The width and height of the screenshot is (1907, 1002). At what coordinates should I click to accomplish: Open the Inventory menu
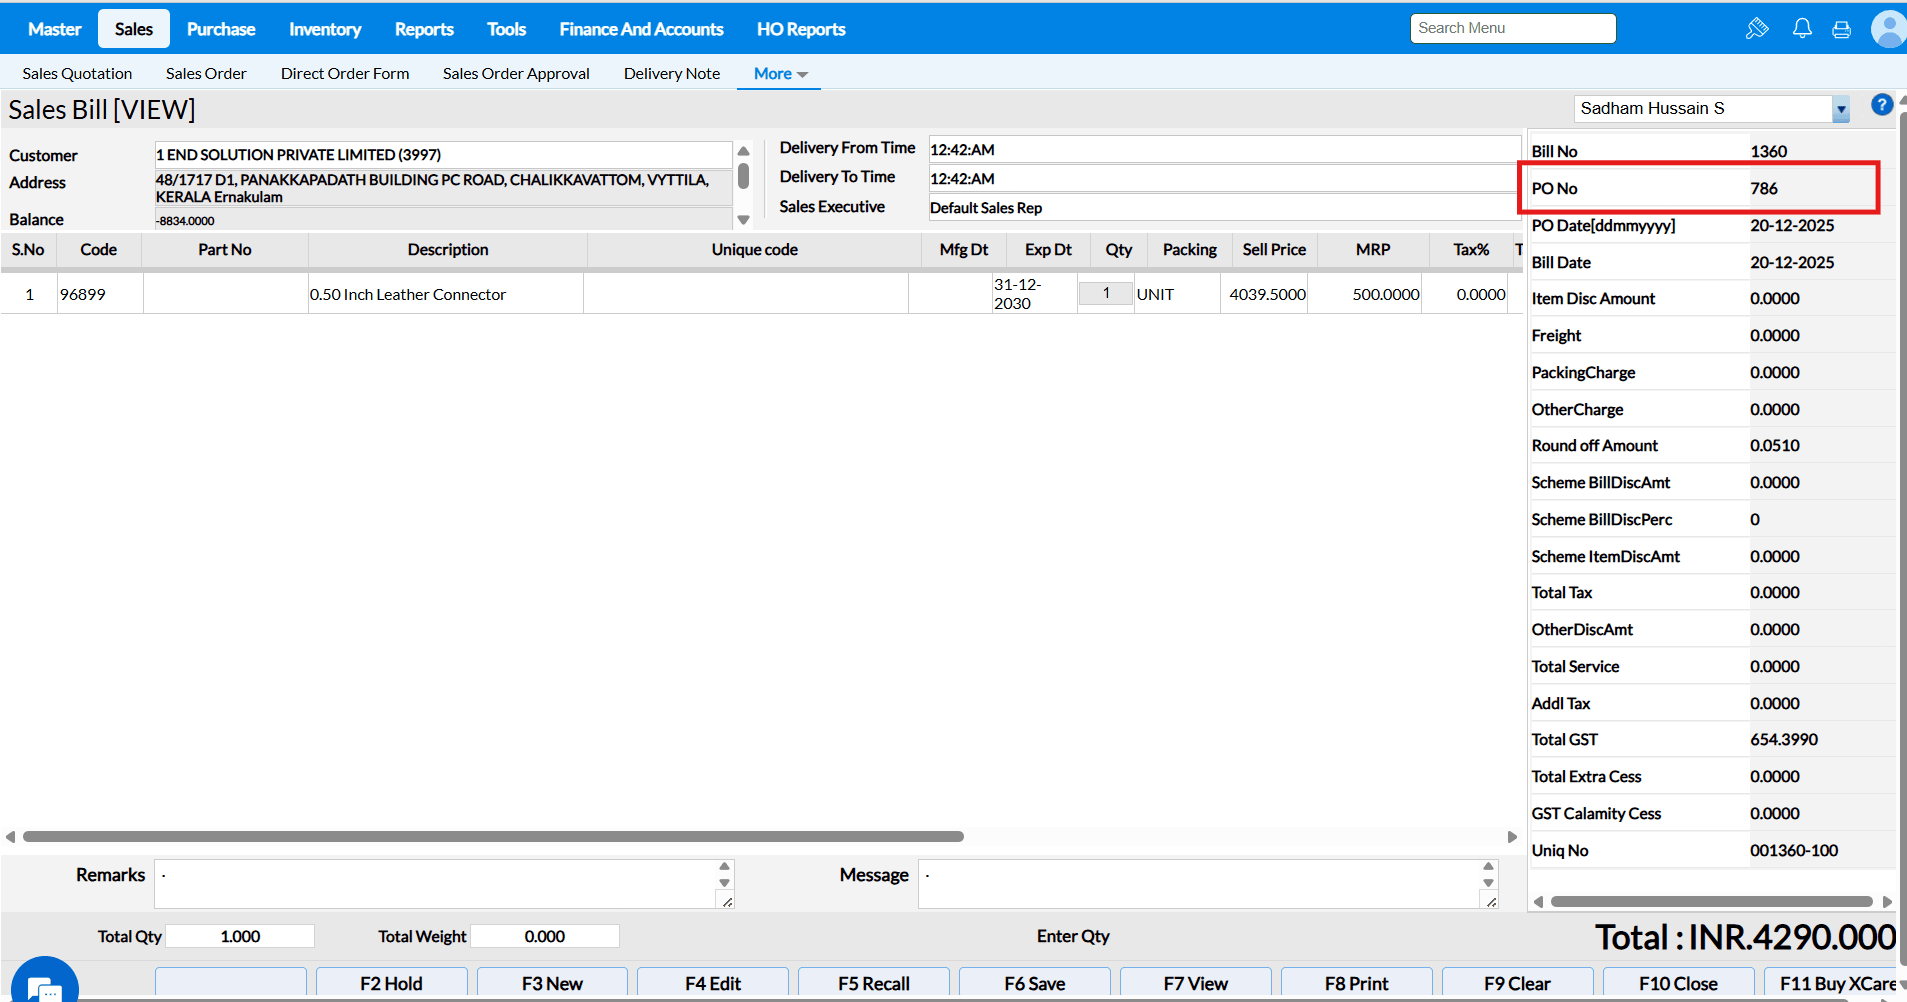(325, 29)
